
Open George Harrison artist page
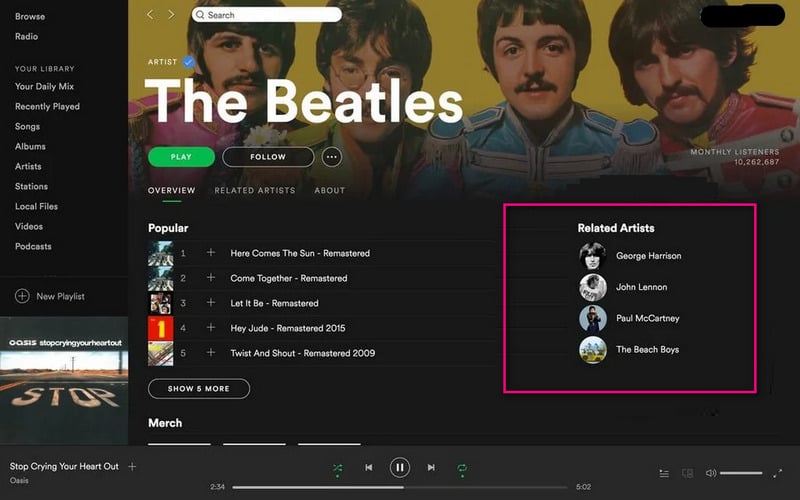tap(648, 256)
